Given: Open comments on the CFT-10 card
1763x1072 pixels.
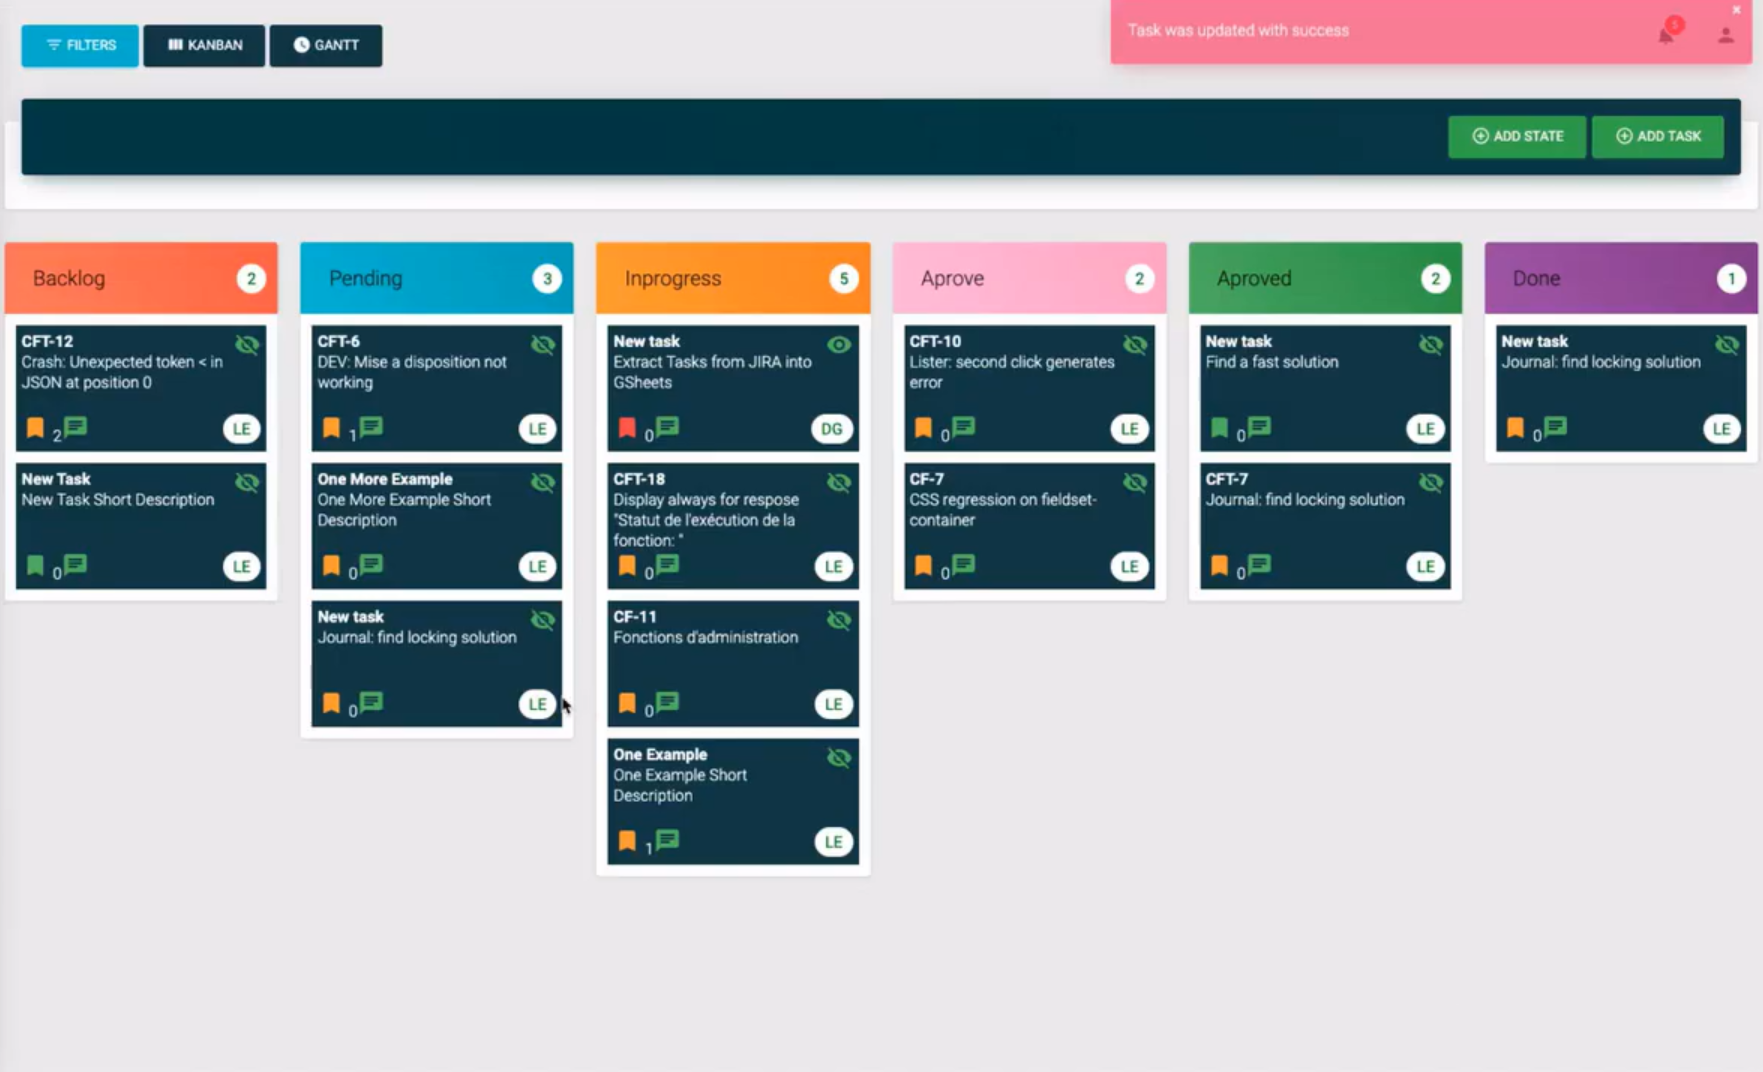Looking at the screenshot, I should click(x=963, y=427).
